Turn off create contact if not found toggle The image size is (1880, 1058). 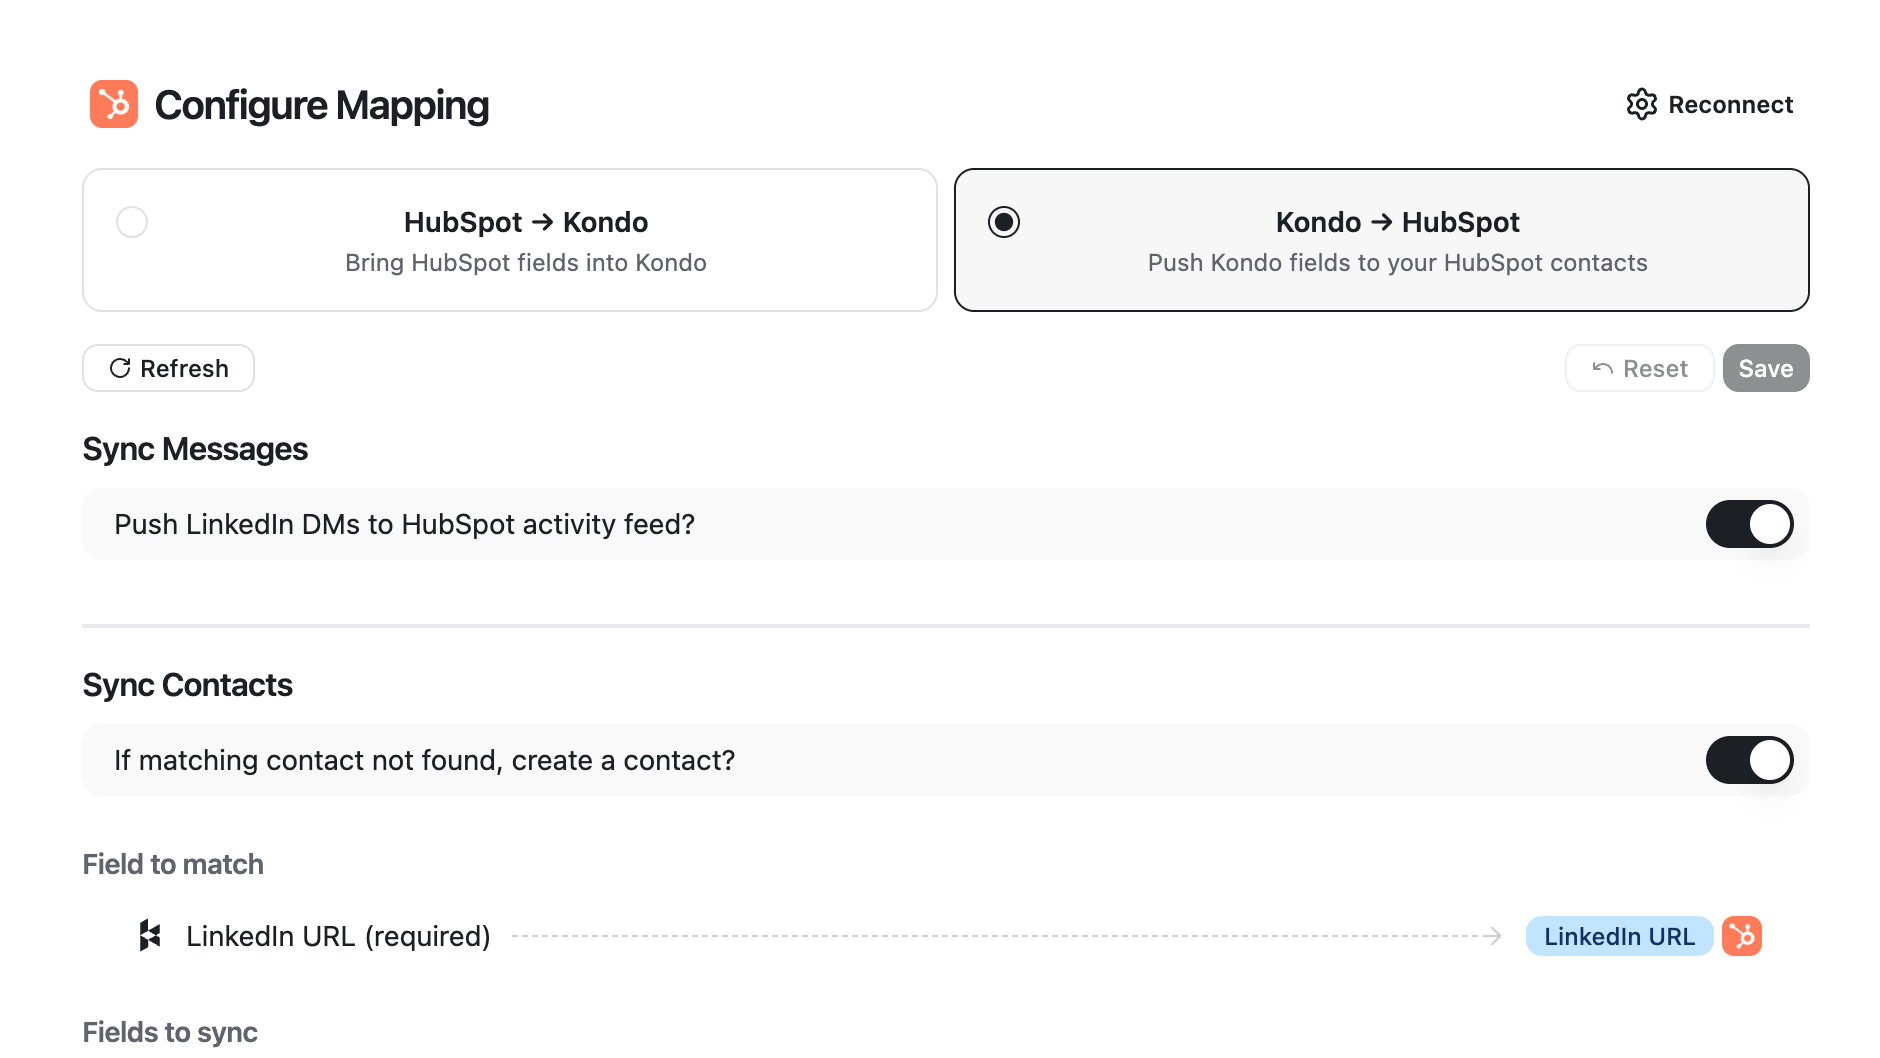pos(1749,760)
